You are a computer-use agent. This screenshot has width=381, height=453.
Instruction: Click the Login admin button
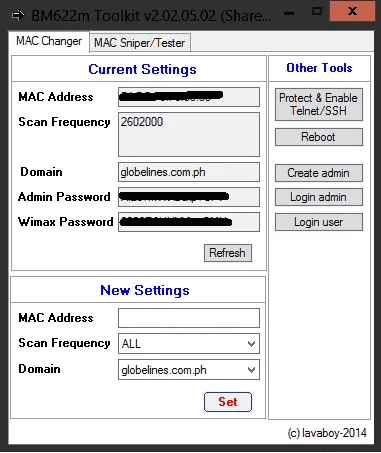click(x=319, y=197)
